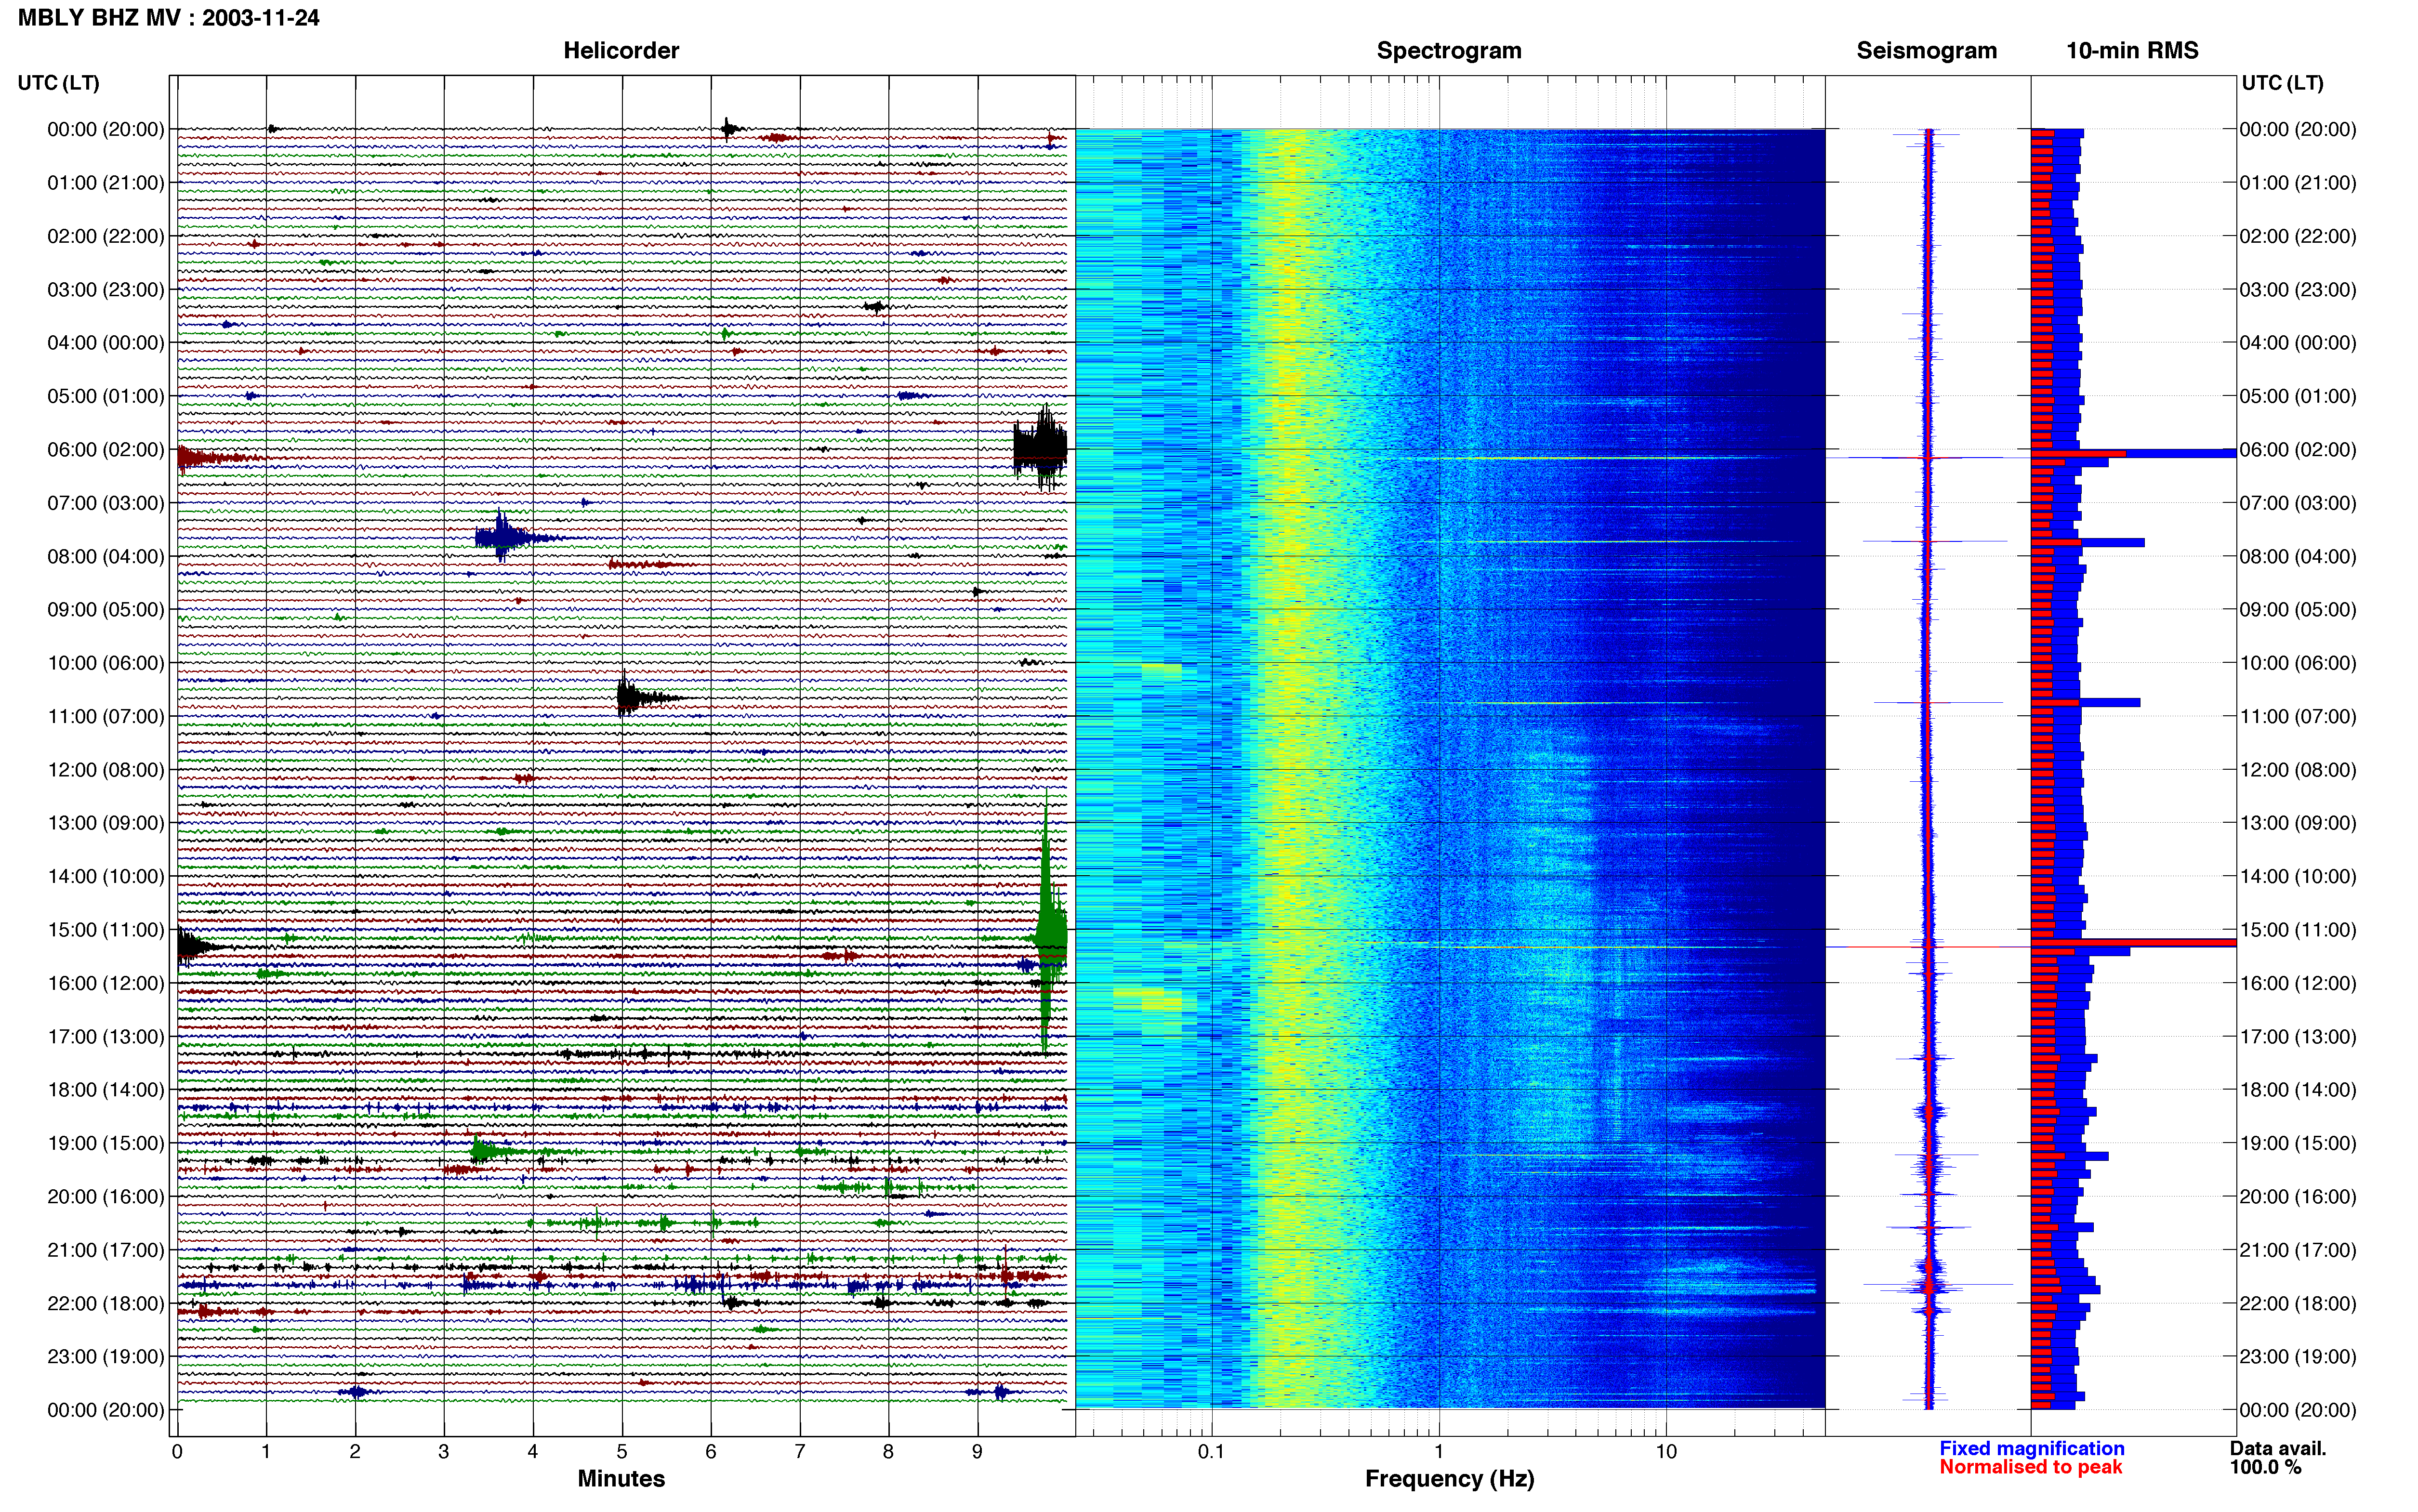The image size is (2418, 1512).
Task: Click the '100.0 %' data availability value
Action: [2265, 1467]
